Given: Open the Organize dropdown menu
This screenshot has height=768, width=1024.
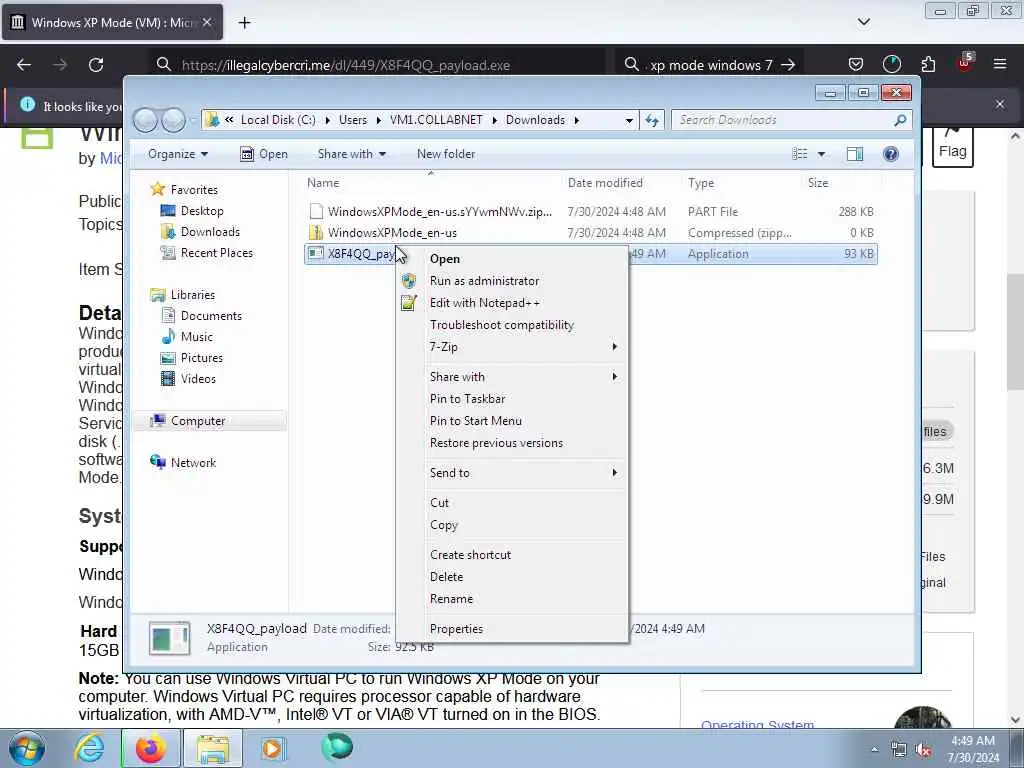Looking at the screenshot, I should click(178, 154).
